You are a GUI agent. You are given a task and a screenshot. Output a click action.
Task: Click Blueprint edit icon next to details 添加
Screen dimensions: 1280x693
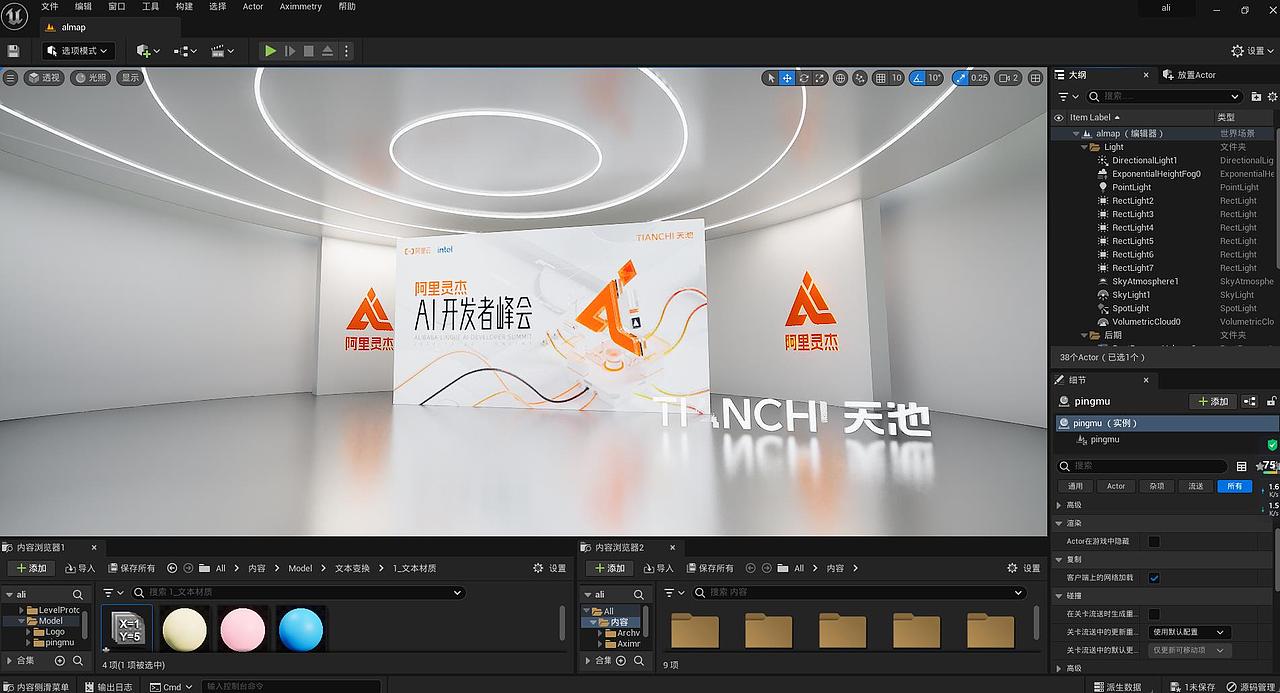(1249, 401)
